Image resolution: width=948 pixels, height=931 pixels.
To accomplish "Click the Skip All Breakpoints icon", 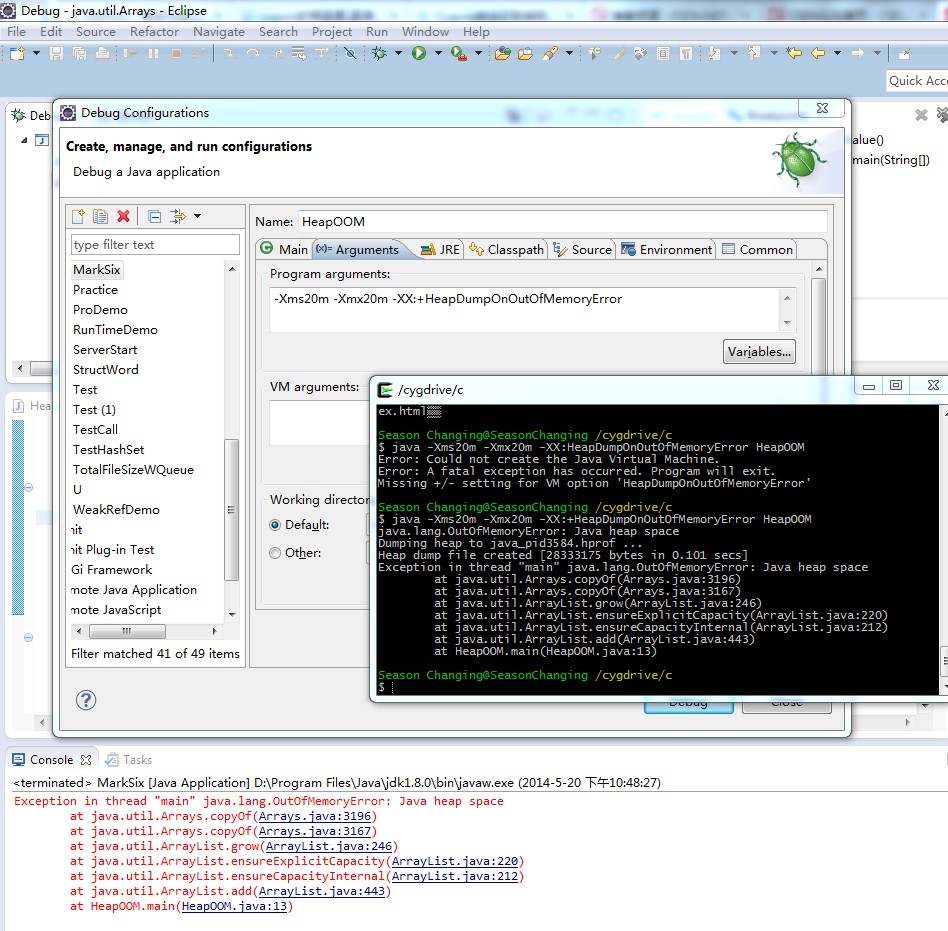I will point(350,54).
